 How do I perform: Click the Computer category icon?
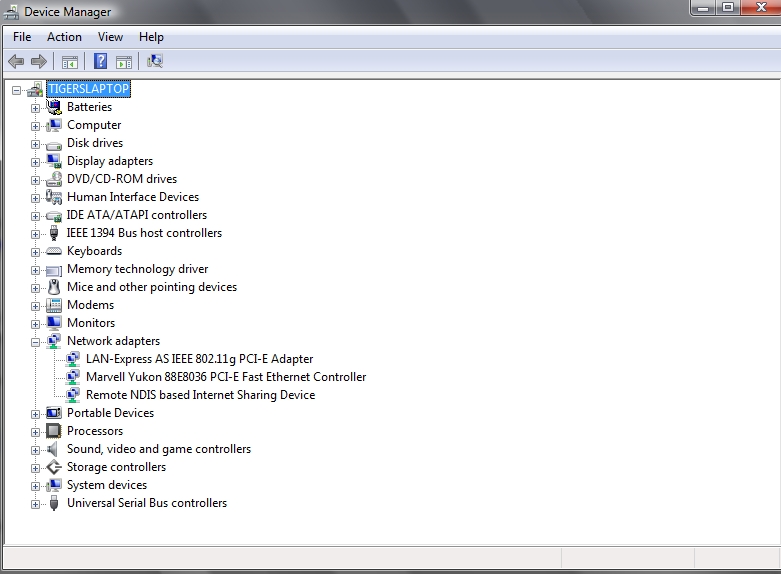tap(54, 125)
